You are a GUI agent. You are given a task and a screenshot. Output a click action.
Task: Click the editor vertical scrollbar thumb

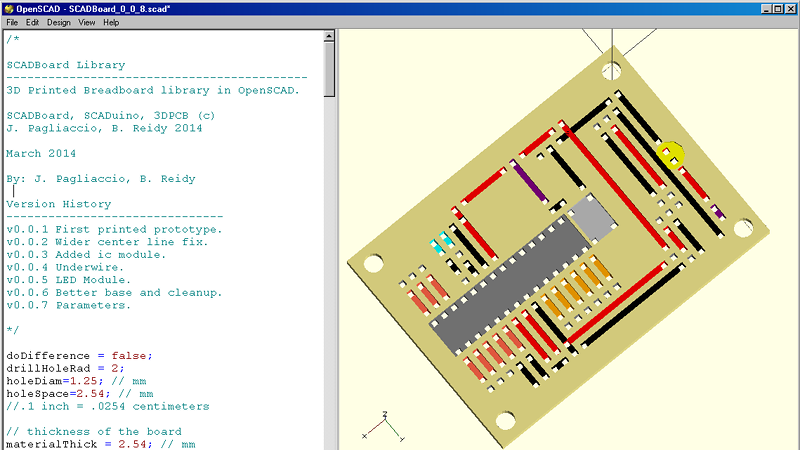click(329, 70)
